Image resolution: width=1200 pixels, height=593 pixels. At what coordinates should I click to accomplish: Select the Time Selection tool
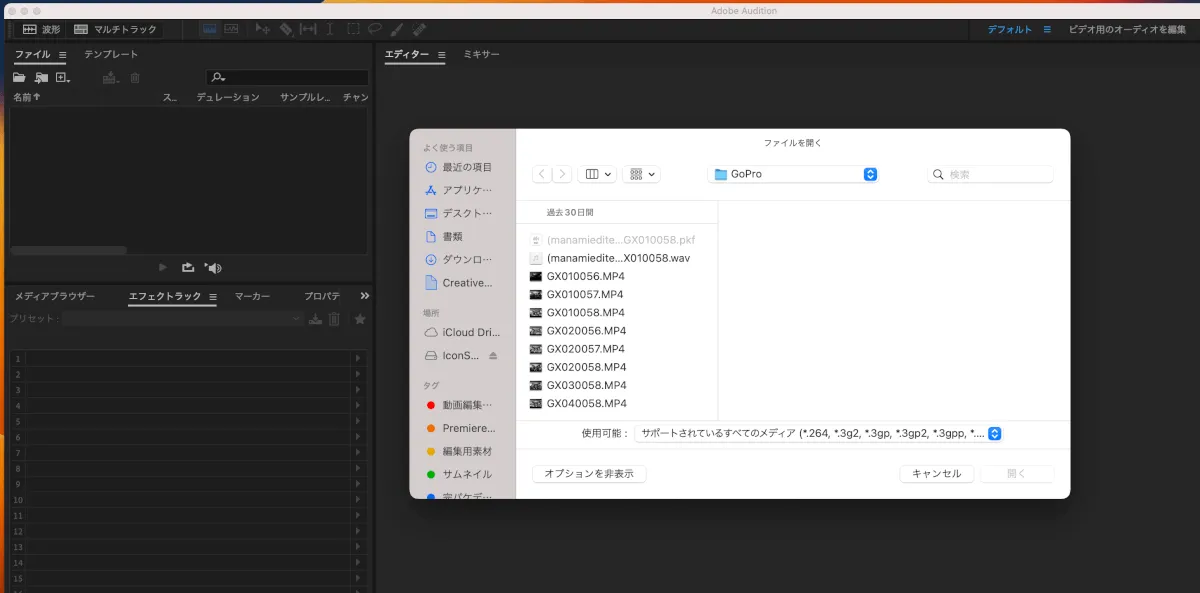(x=330, y=30)
